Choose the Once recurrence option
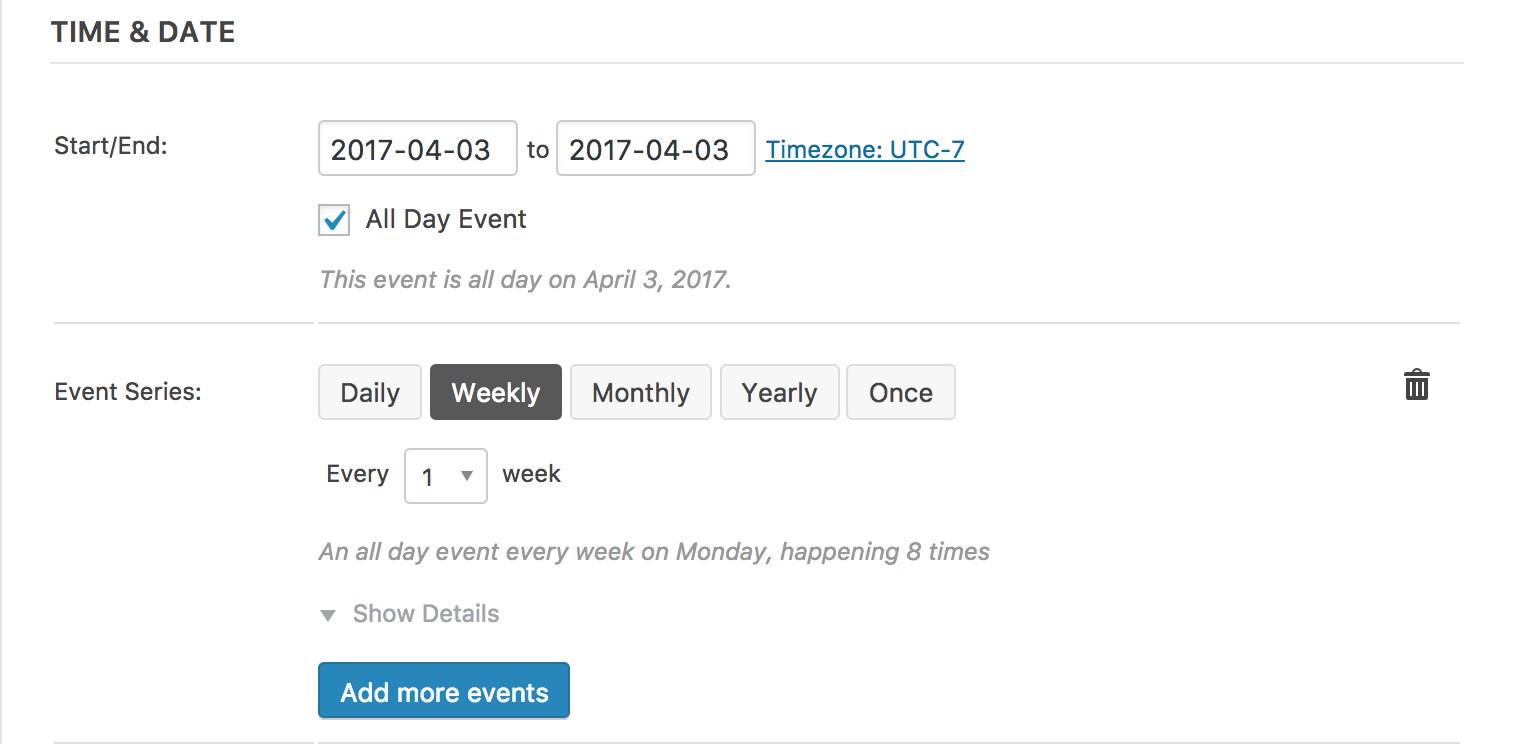Screen dimensions: 1524x744 (x=901, y=392)
